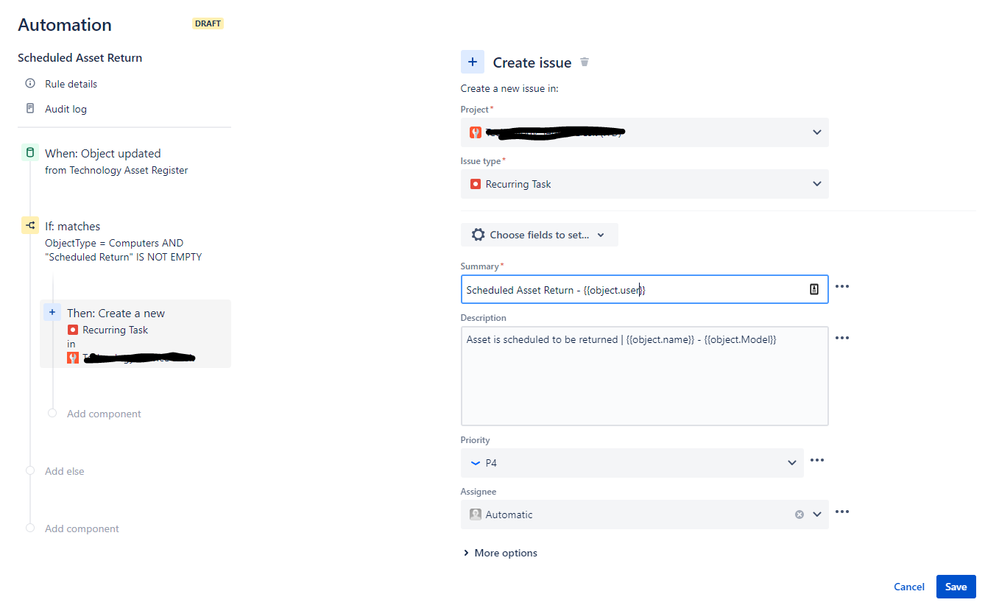Click Add else branch
Image resolution: width=999 pixels, height=616 pixels.
[x=64, y=471]
